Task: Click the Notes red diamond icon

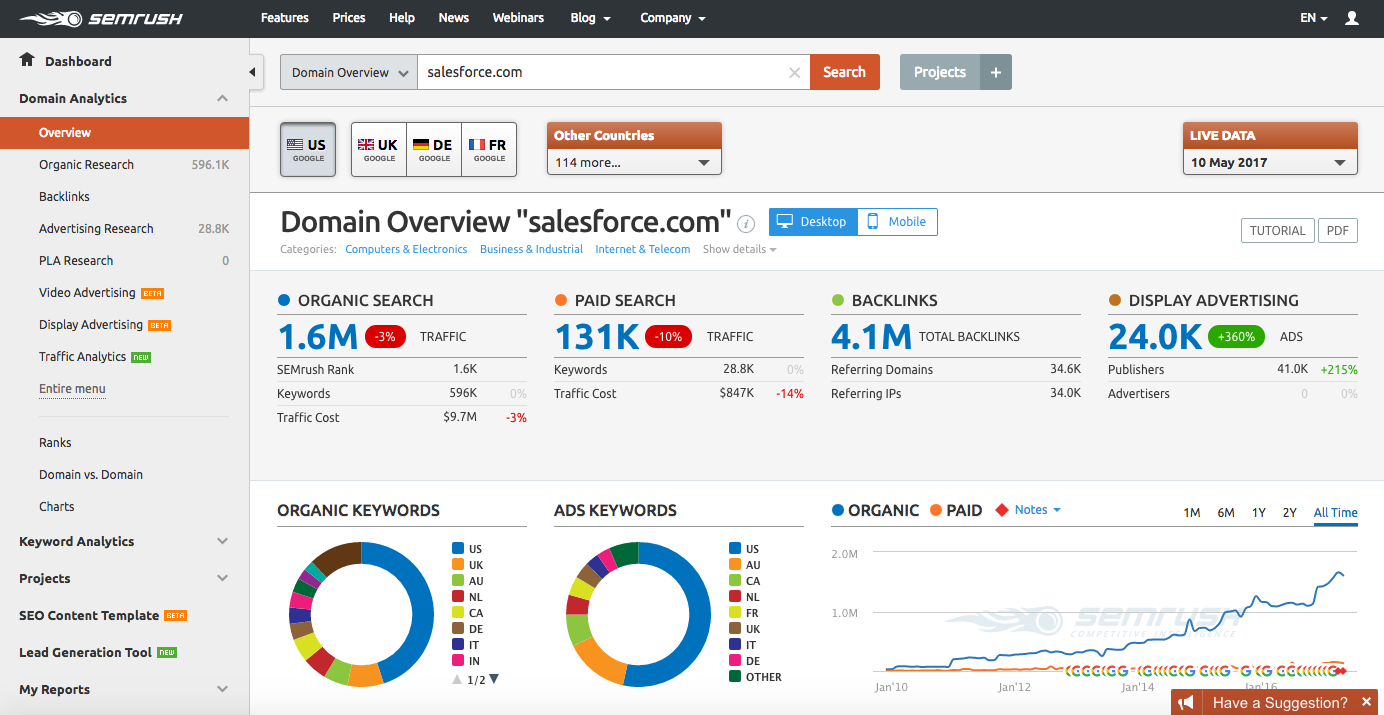Action: click(1002, 510)
